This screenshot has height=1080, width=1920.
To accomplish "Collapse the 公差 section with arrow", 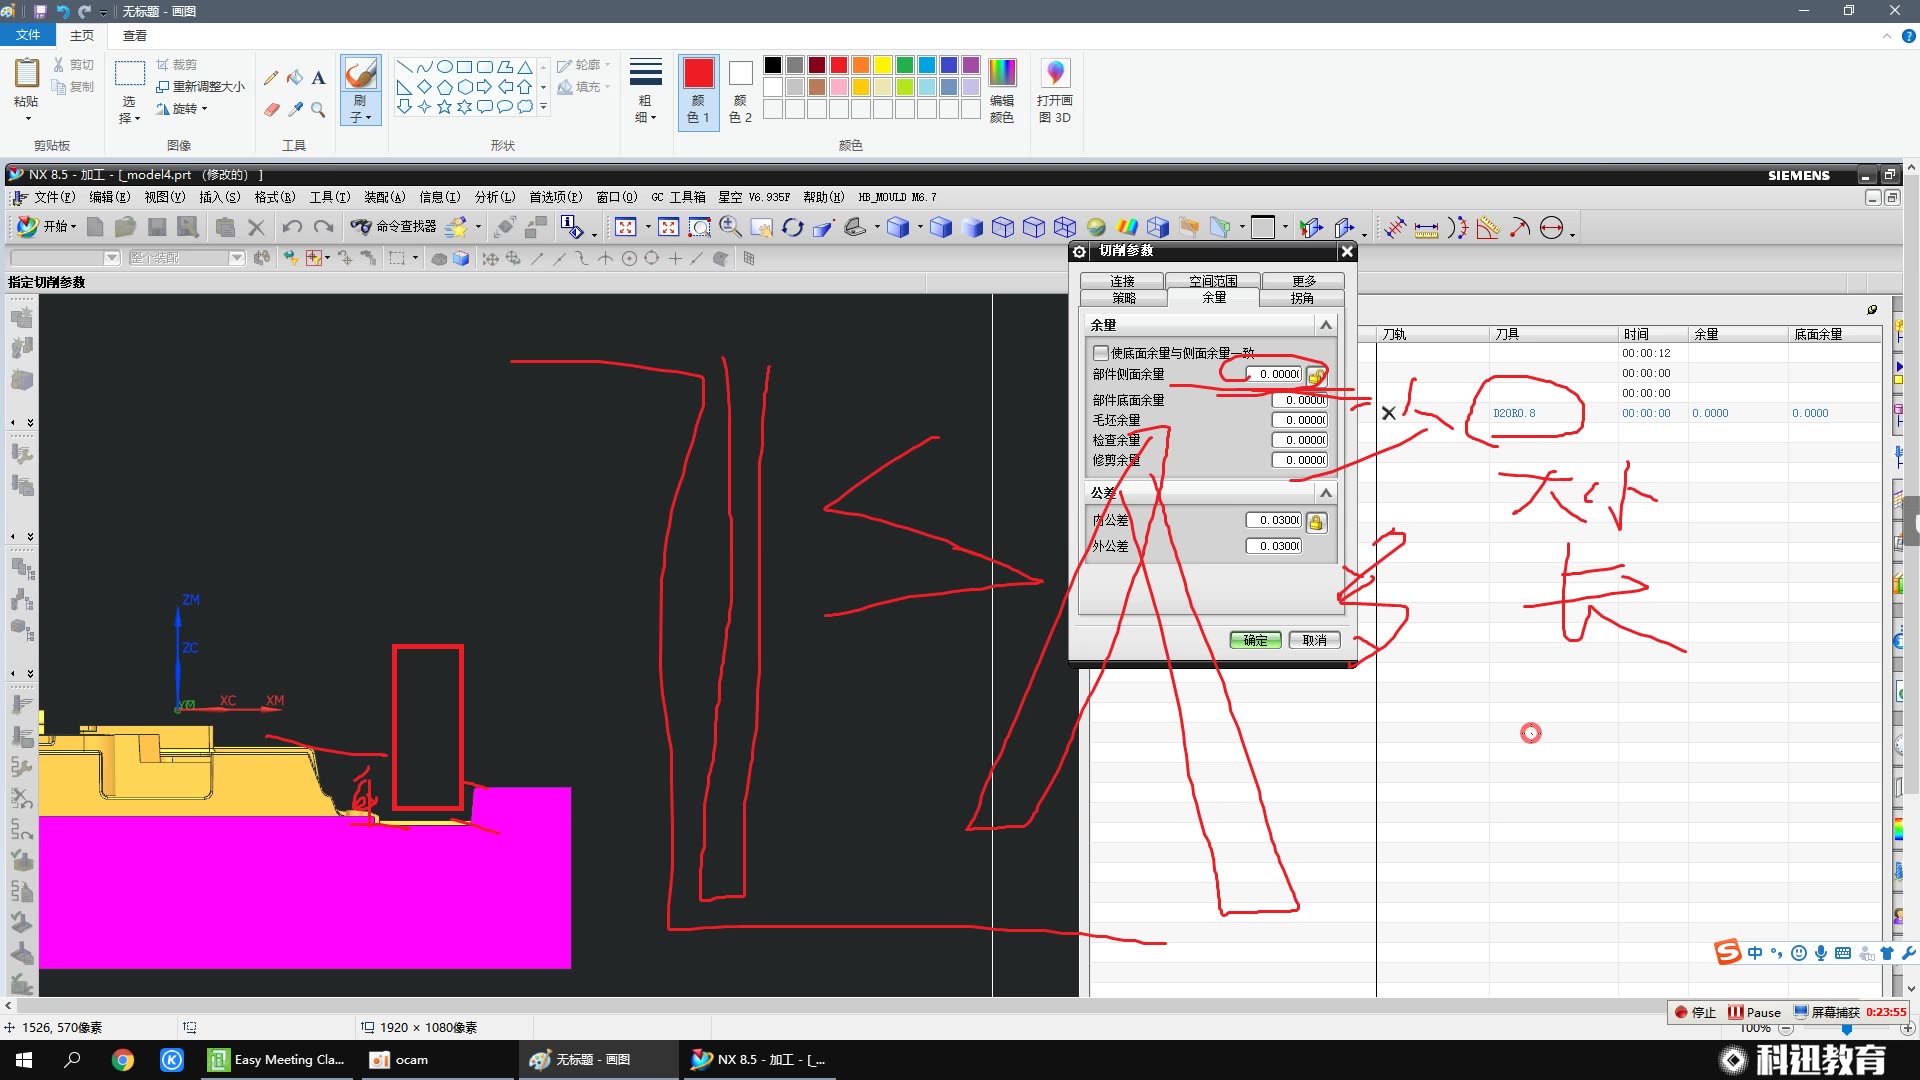I will (x=1325, y=493).
